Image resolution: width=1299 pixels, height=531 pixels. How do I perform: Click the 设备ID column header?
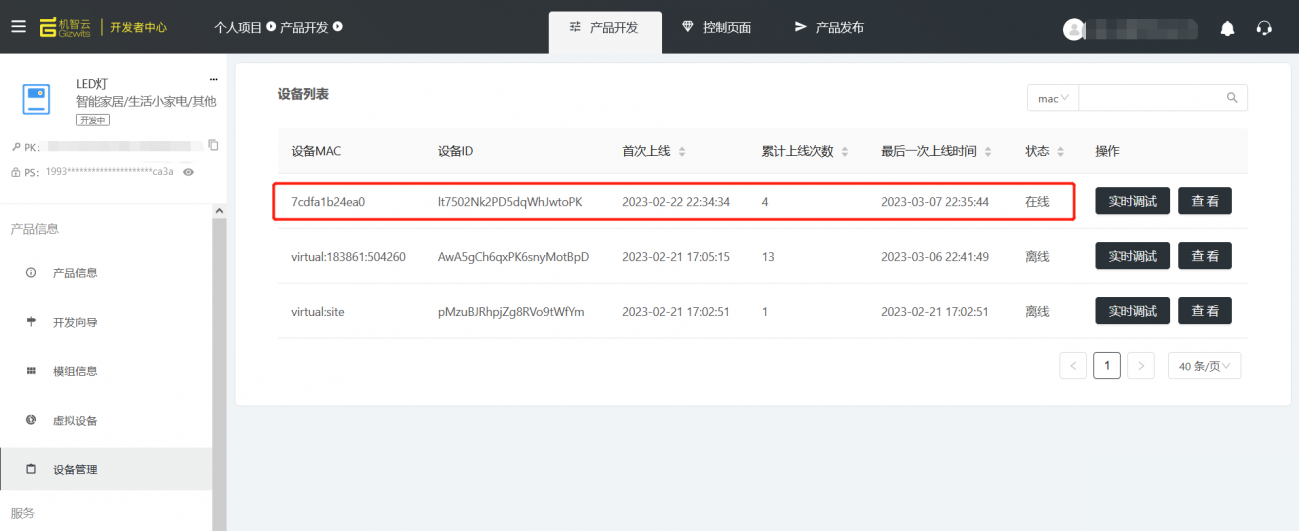click(x=455, y=152)
